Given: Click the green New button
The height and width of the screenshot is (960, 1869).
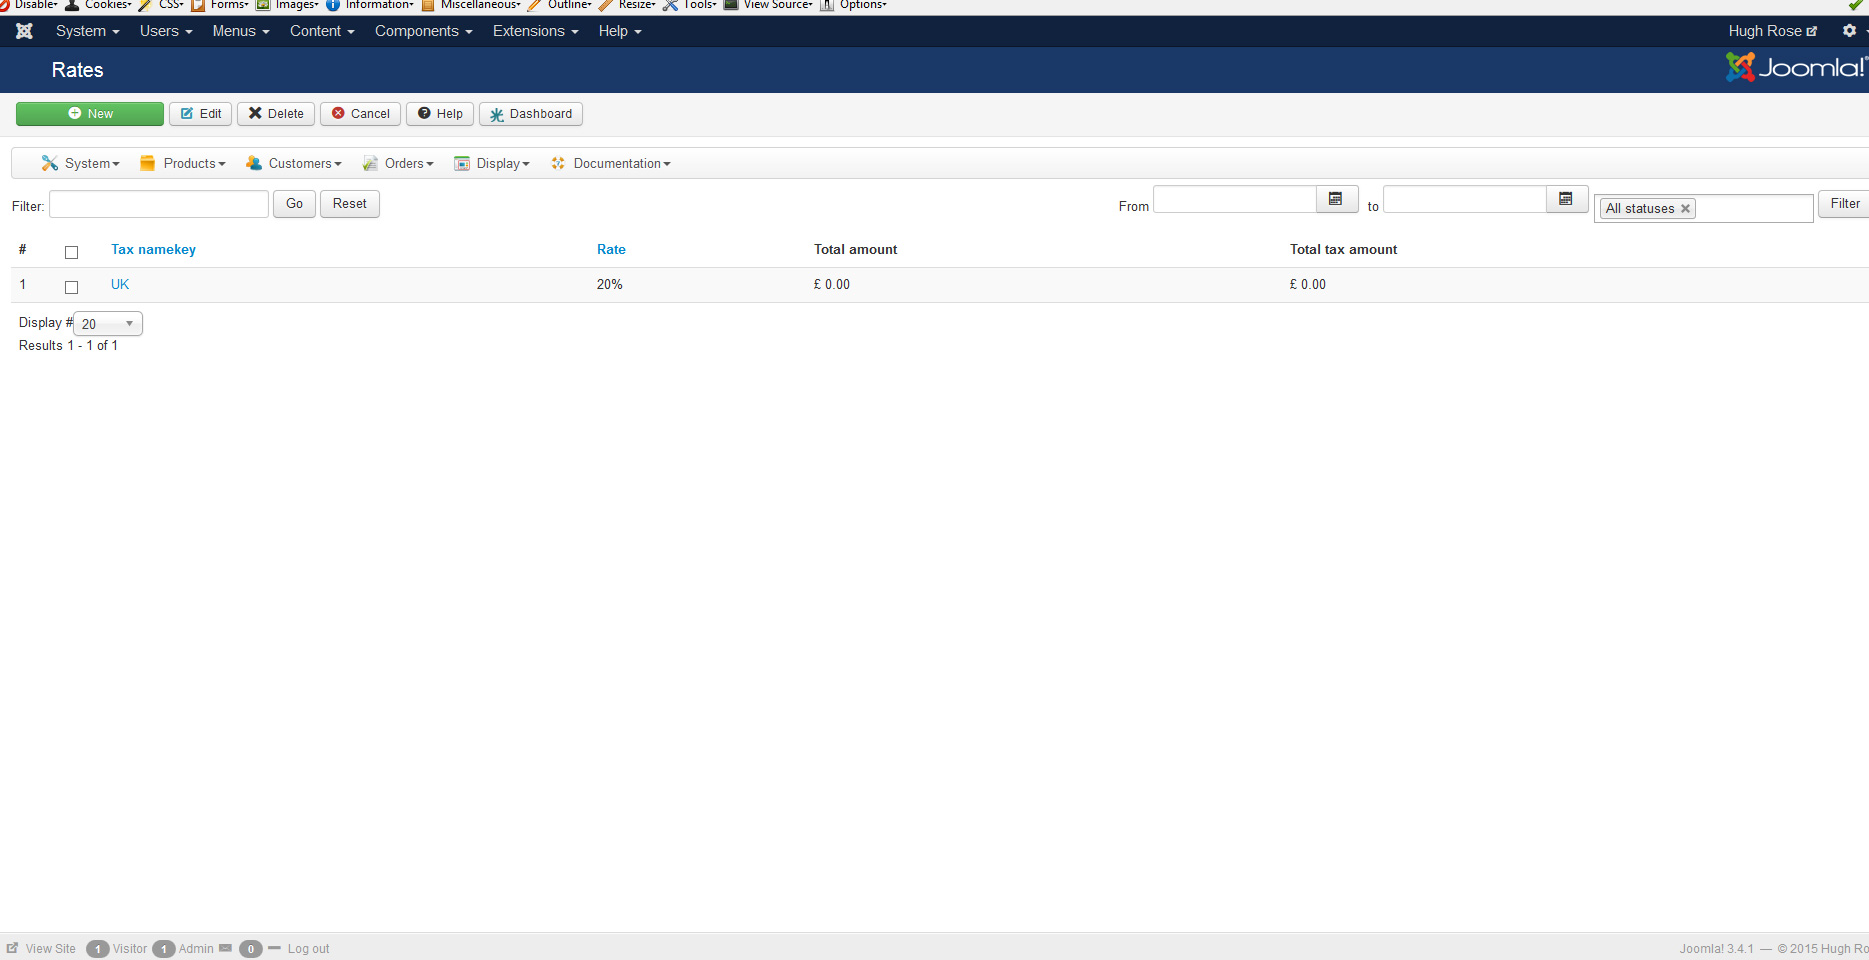Looking at the screenshot, I should point(90,114).
